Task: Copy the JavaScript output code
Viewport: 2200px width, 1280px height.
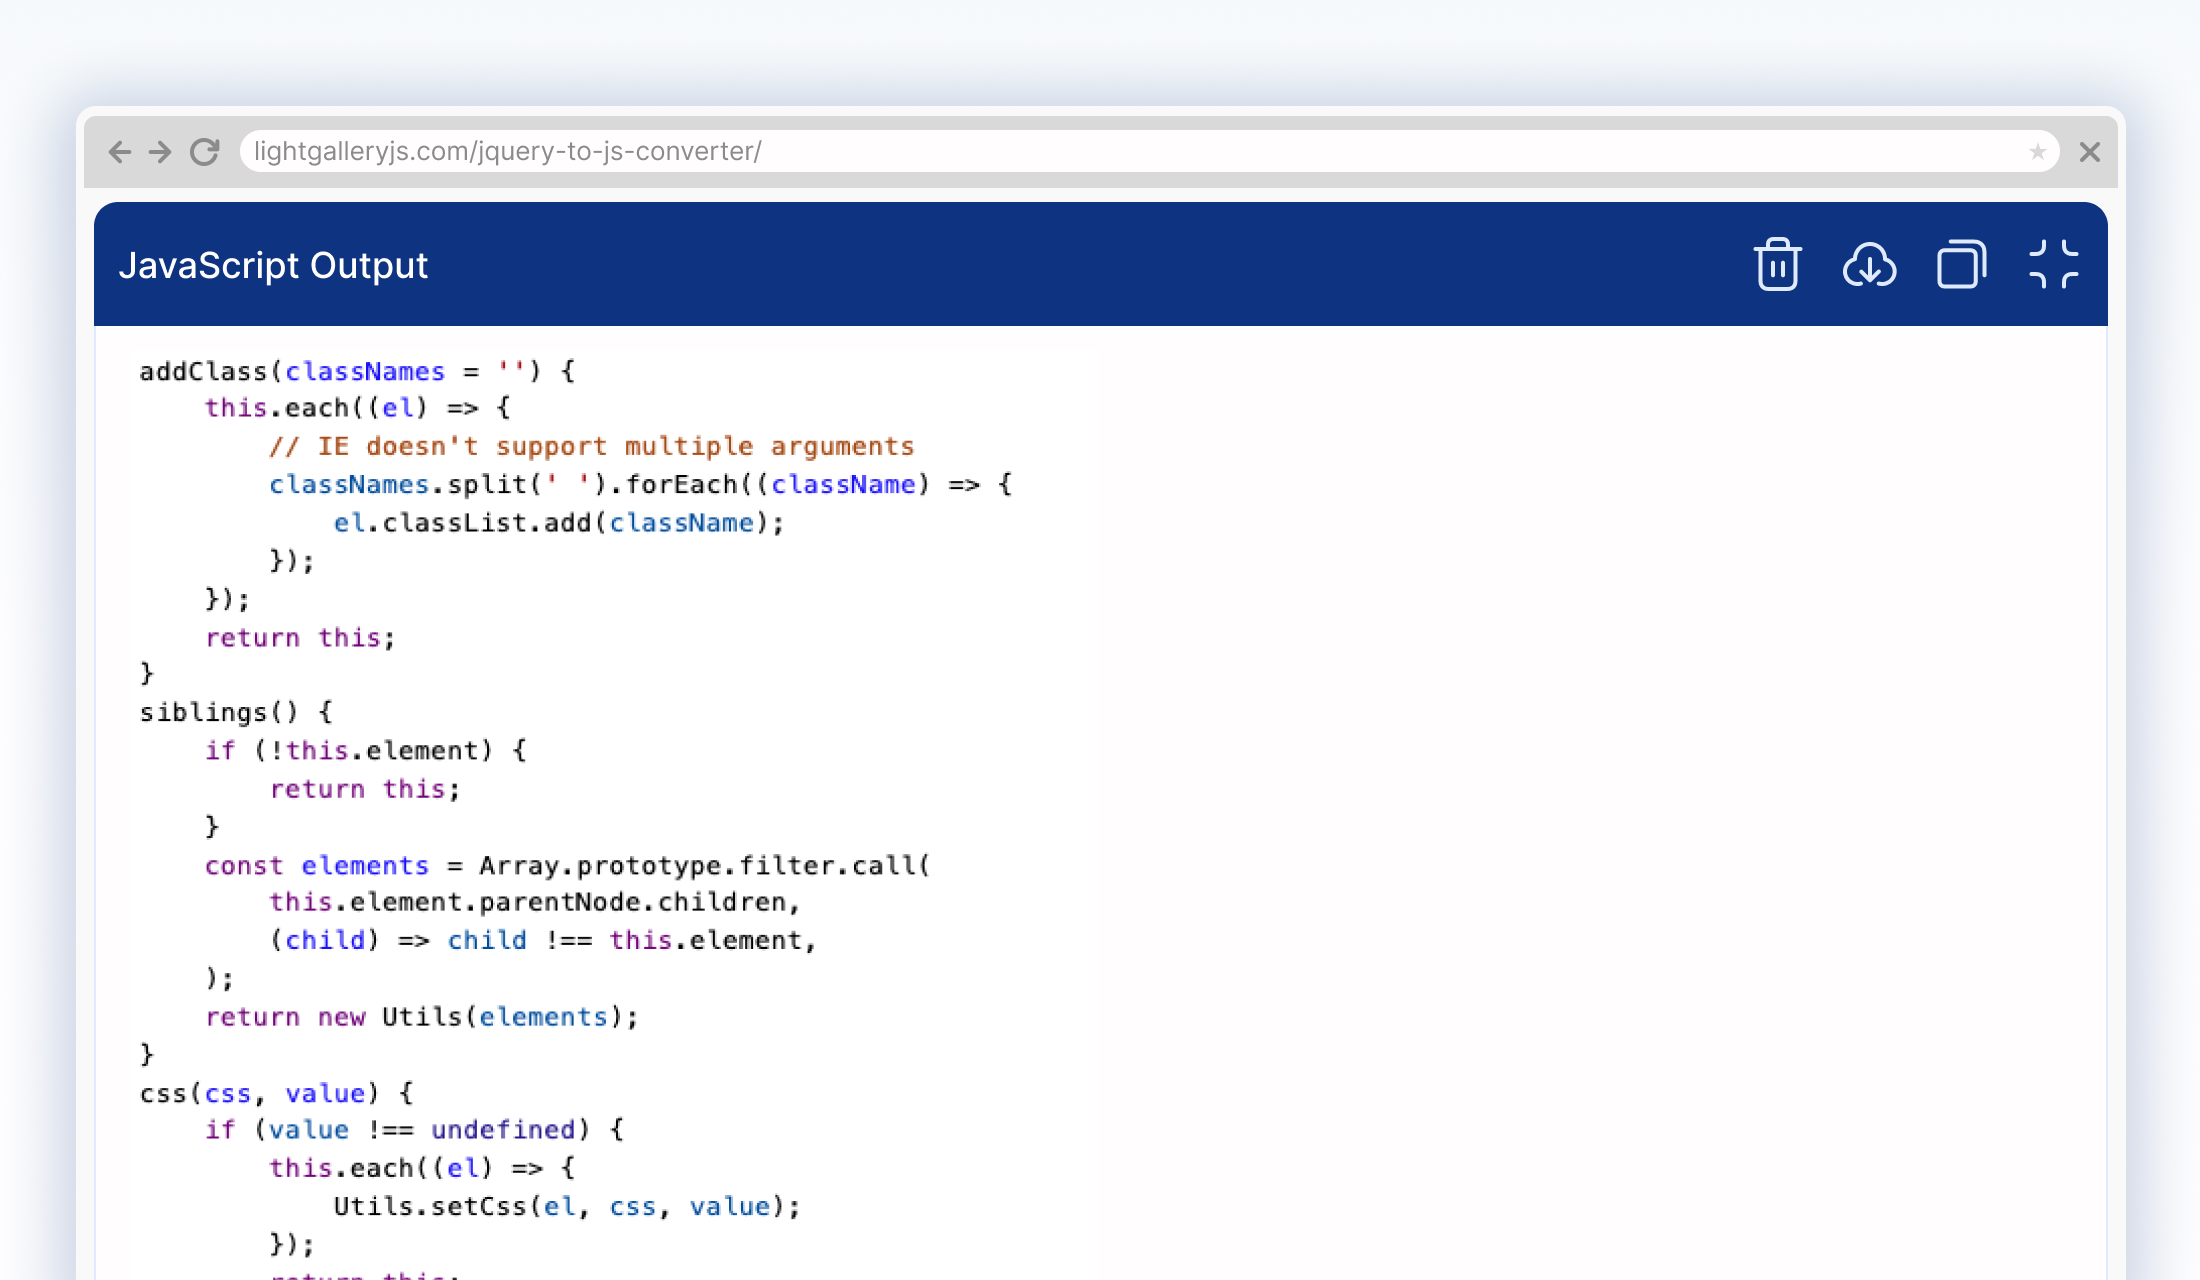Action: click(1961, 265)
